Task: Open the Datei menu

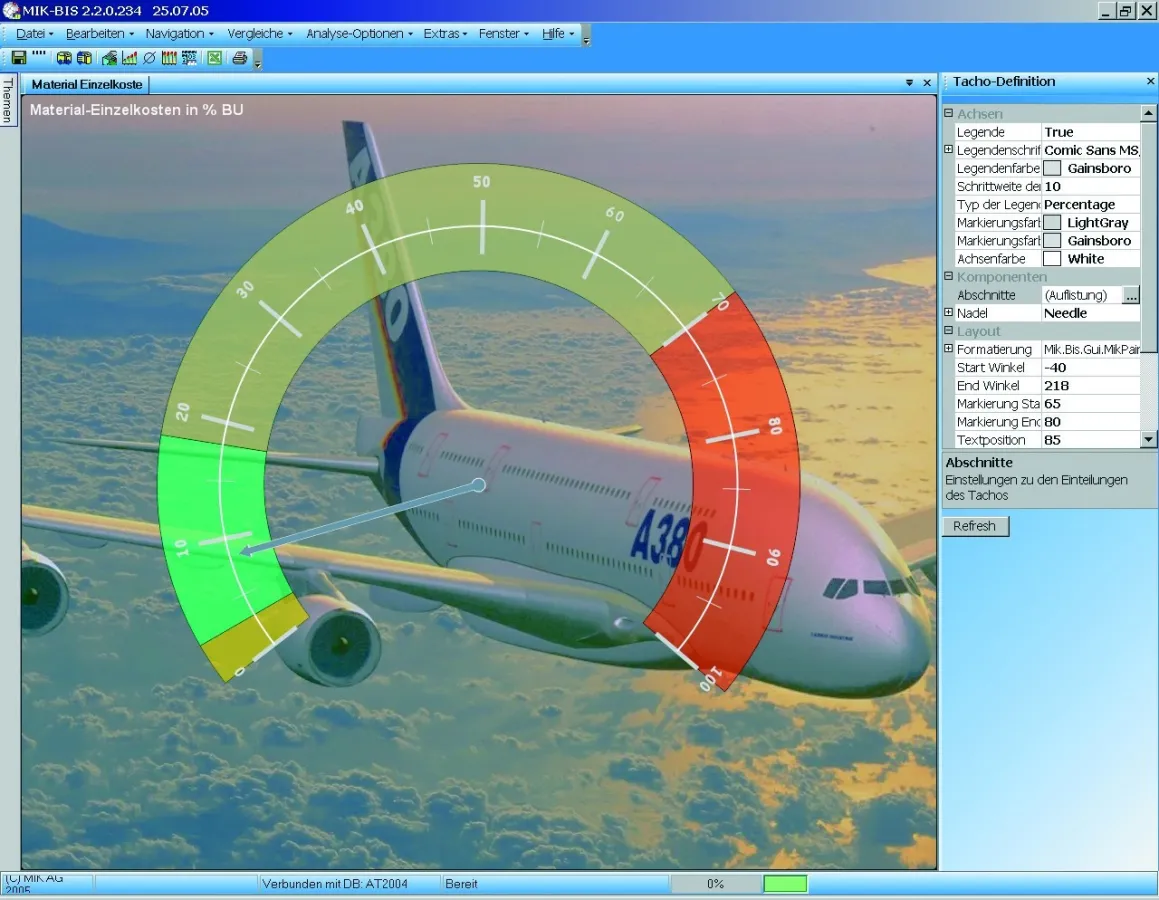Action: tap(33, 33)
